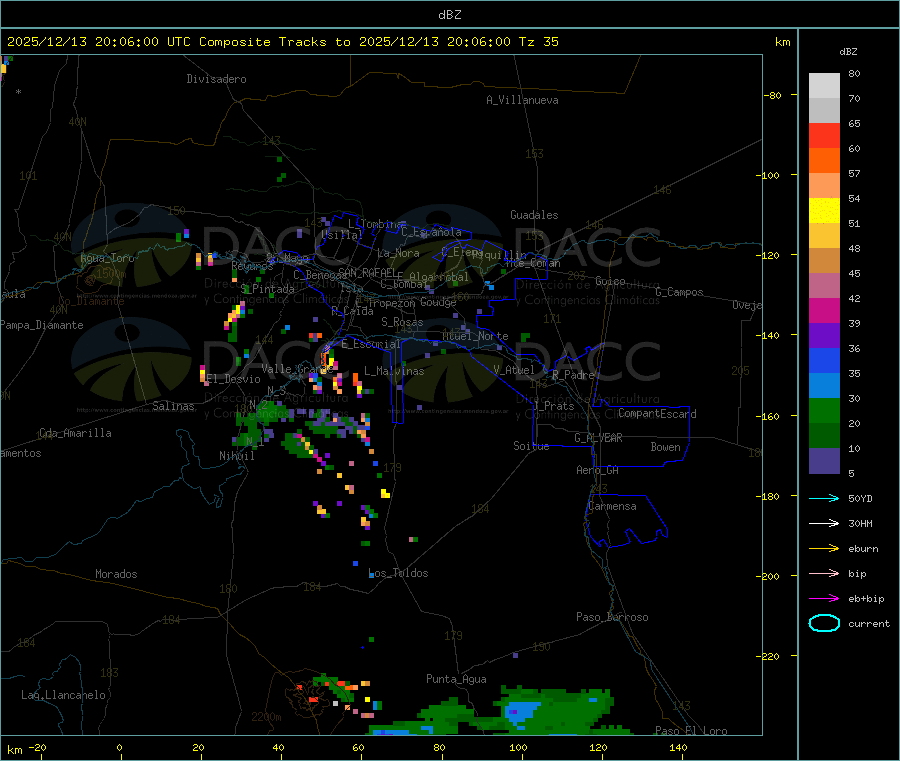Click the Bowen map label
This screenshot has width=900, height=761.
665,447
